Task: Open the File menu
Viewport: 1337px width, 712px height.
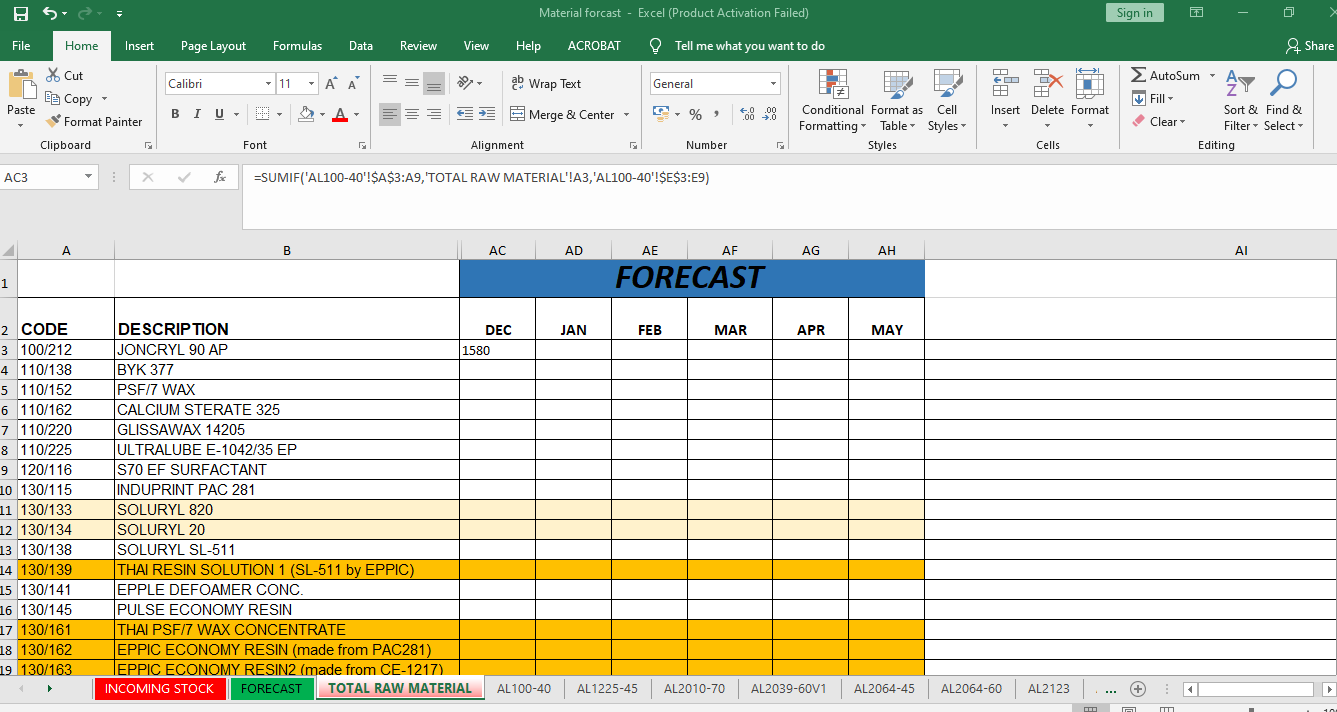Action: click(x=21, y=46)
